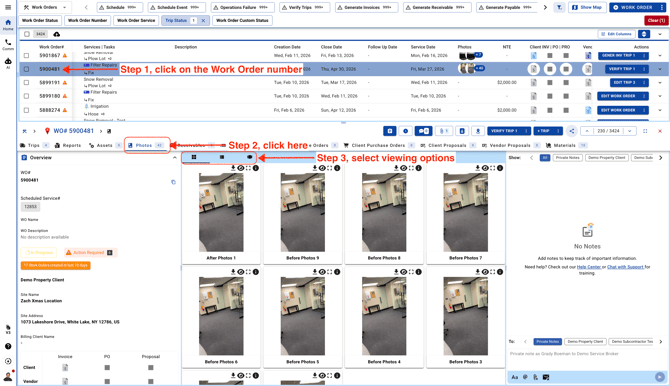Viewport: 670px width, 386px height.
Task: Open the VERIFY TRIP 1 options menu in the toolbar
Action: [526, 131]
